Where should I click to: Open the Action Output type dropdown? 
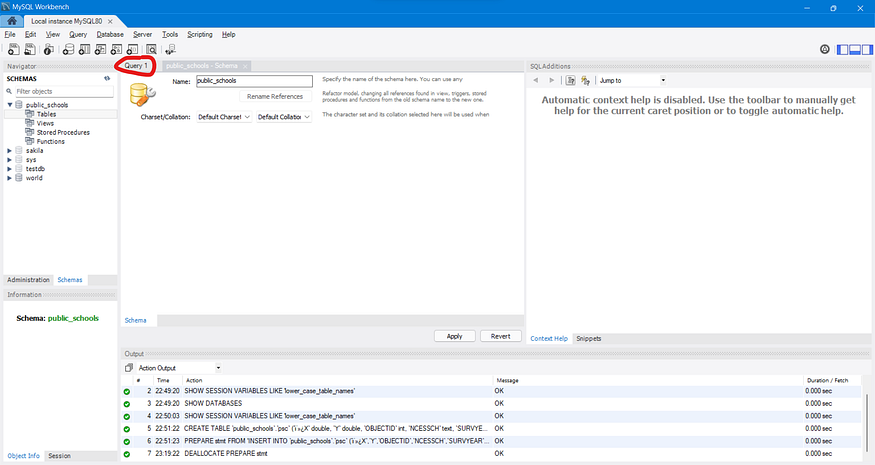pyautogui.click(x=179, y=368)
